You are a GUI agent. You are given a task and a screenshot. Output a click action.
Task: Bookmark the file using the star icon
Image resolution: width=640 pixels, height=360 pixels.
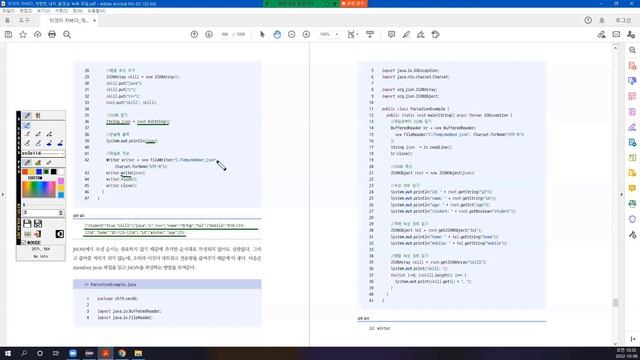point(23,35)
